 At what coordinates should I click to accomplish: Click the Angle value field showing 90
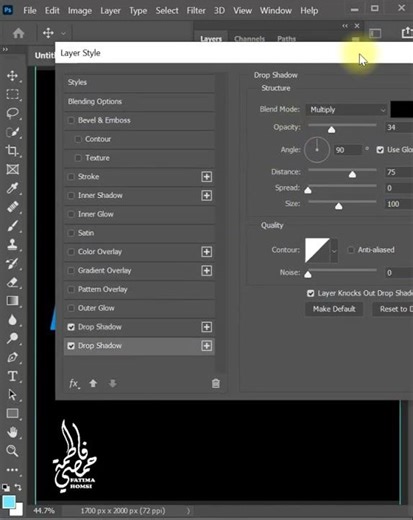point(348,150)
